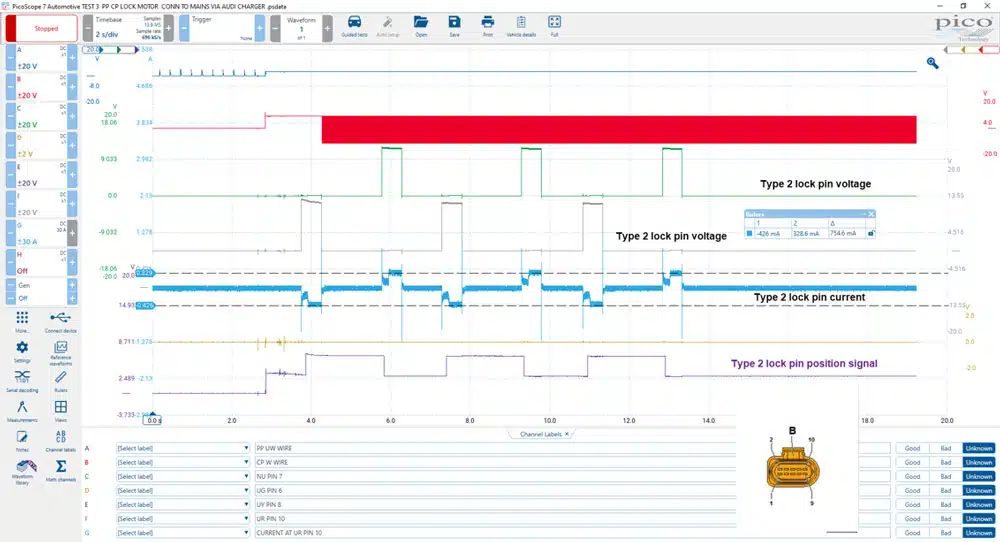
Task: Click the Stopped capture button
Action: pos(42,29)
